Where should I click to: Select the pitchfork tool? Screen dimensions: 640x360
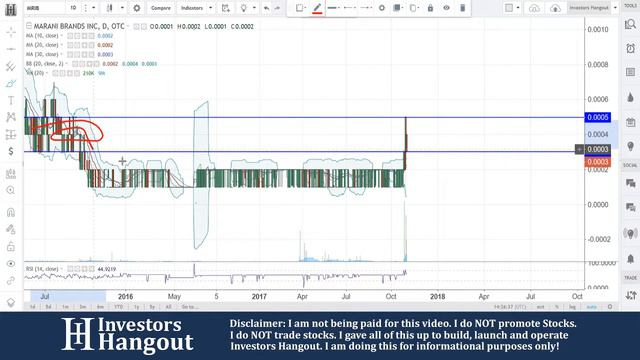11,66
